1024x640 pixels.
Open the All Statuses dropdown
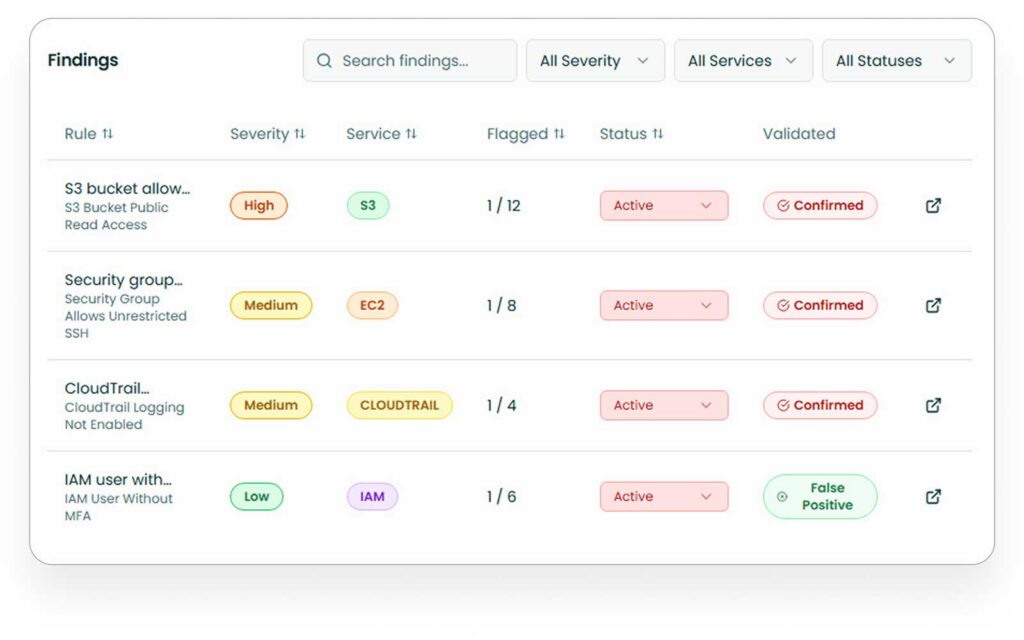tap(895, 60)
